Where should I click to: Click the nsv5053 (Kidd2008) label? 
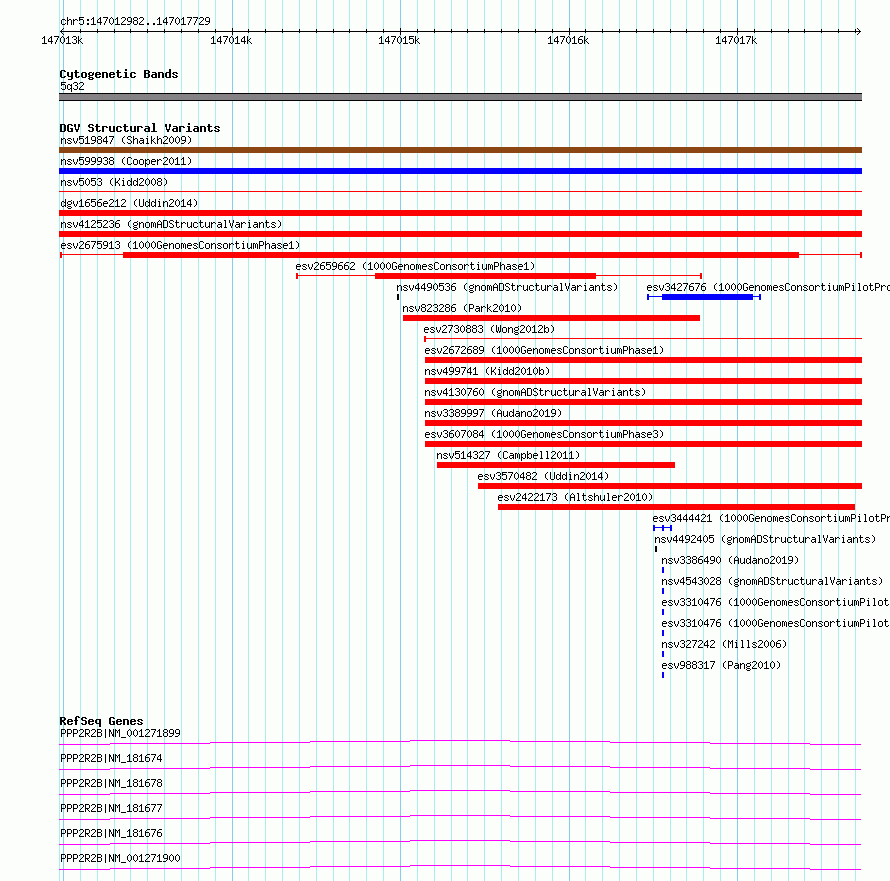114,182
